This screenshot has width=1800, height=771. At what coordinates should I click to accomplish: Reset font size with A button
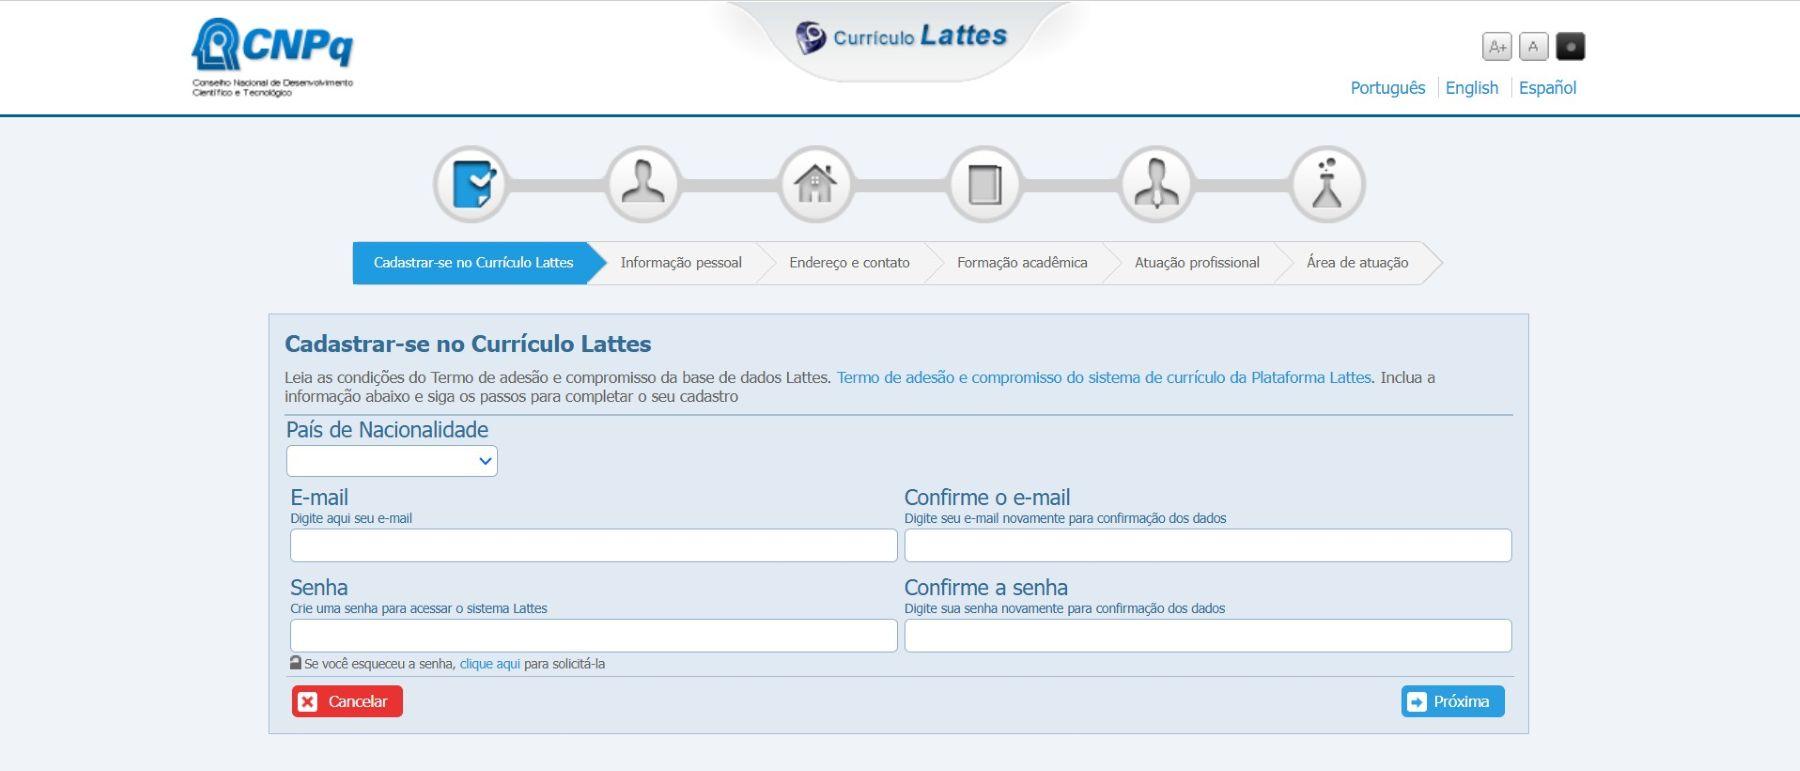pyautogui.click(x=1533, y=47)
